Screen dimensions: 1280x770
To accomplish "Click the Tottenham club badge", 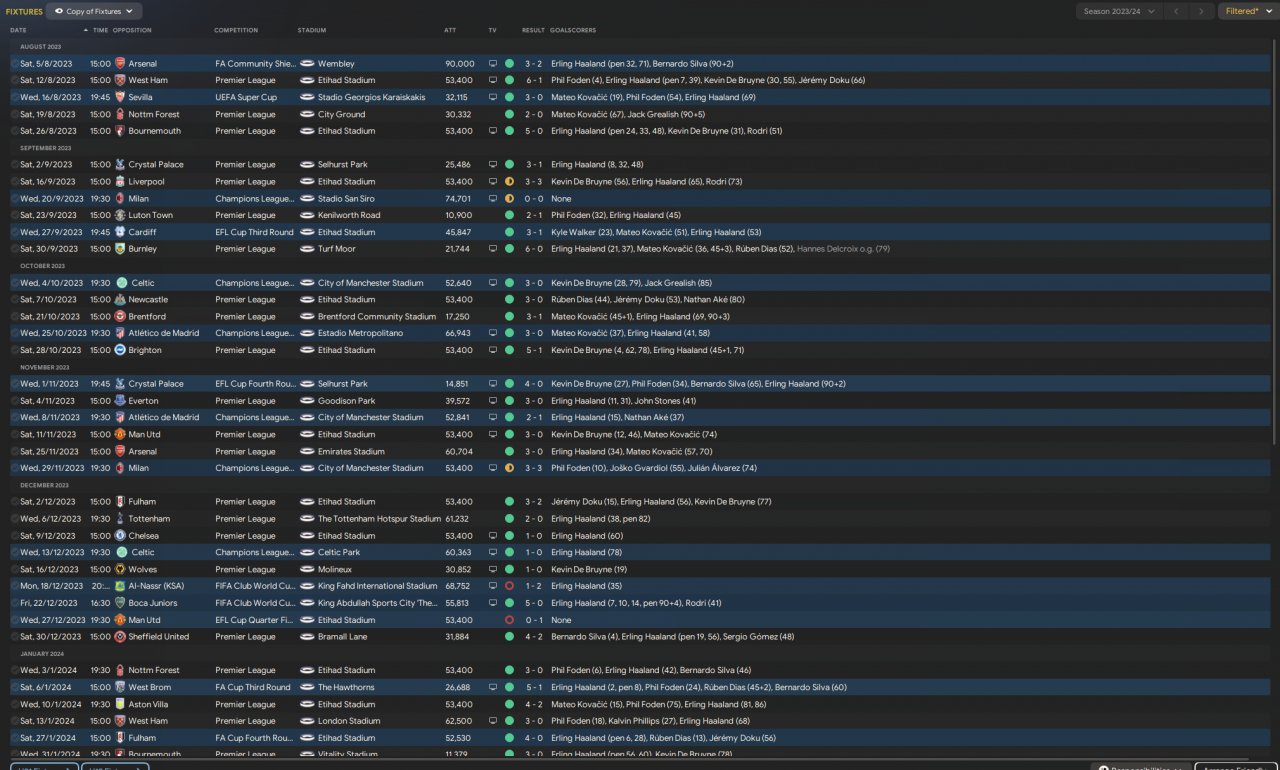I will tap(120, 519).
